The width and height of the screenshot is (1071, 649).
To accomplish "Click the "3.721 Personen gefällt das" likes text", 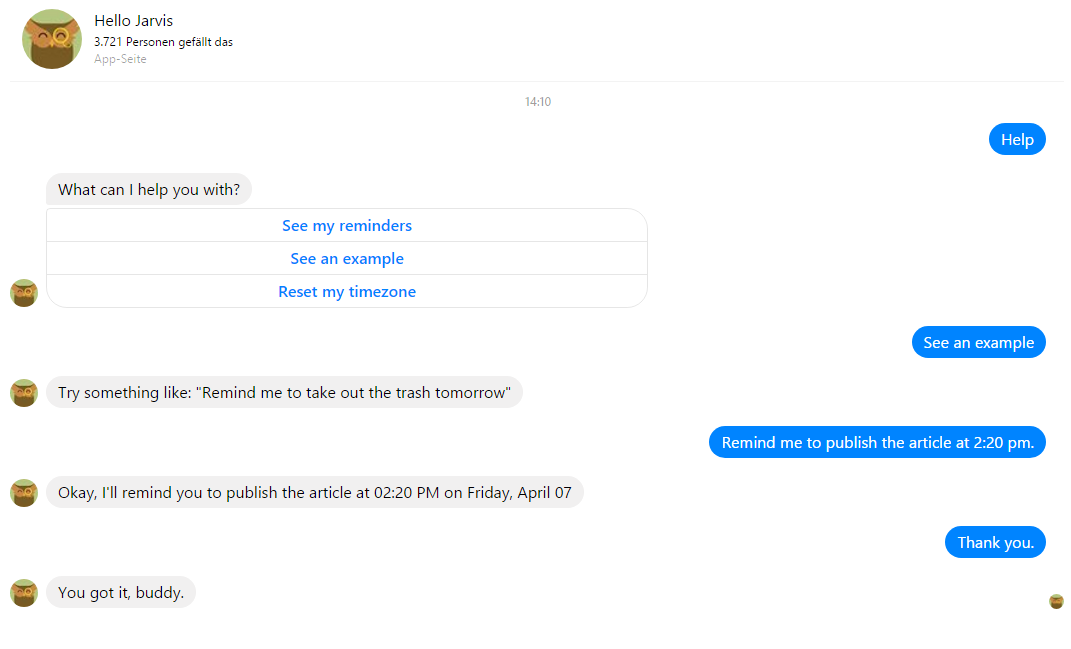I will pyautogui.click(x=163, y=42).
